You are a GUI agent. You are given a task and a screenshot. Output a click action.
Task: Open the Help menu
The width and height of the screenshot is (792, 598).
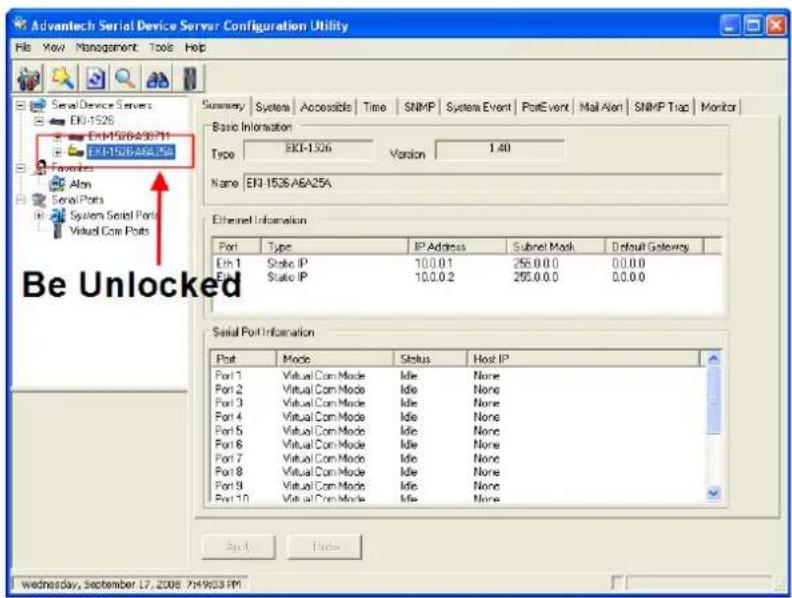(195, 47)
